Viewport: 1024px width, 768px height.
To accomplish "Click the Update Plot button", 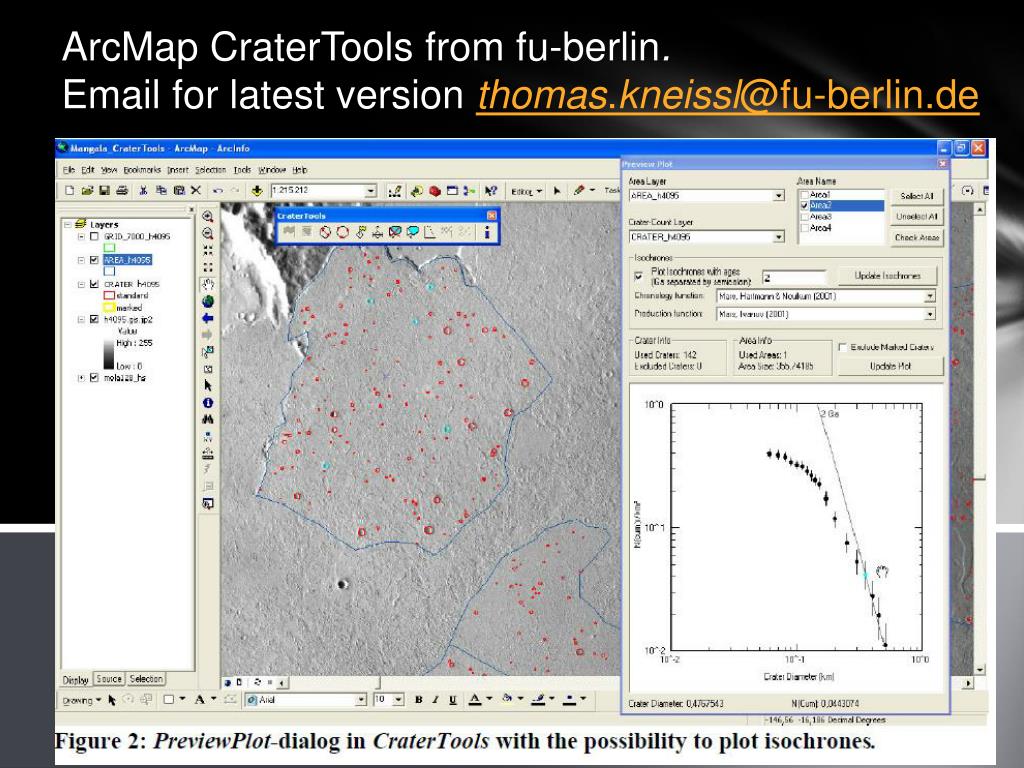I will pos(891,366).
